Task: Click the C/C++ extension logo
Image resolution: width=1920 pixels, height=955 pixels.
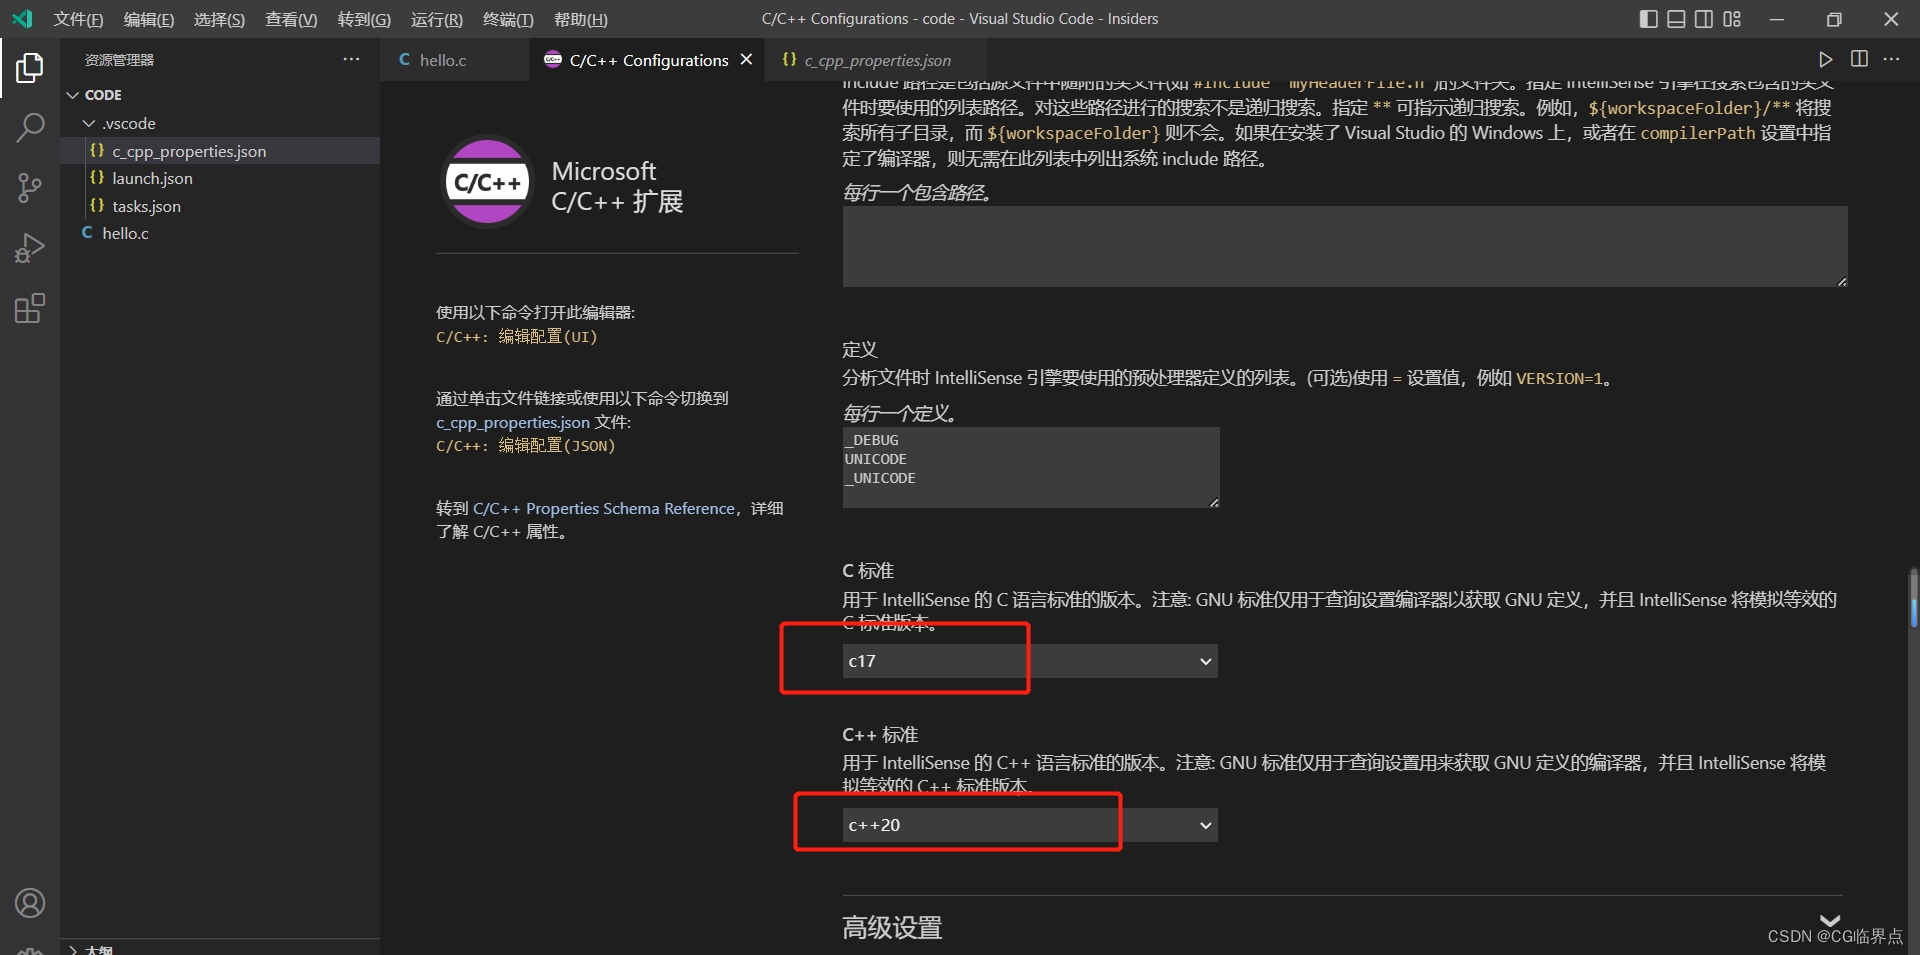Action: 488,182
